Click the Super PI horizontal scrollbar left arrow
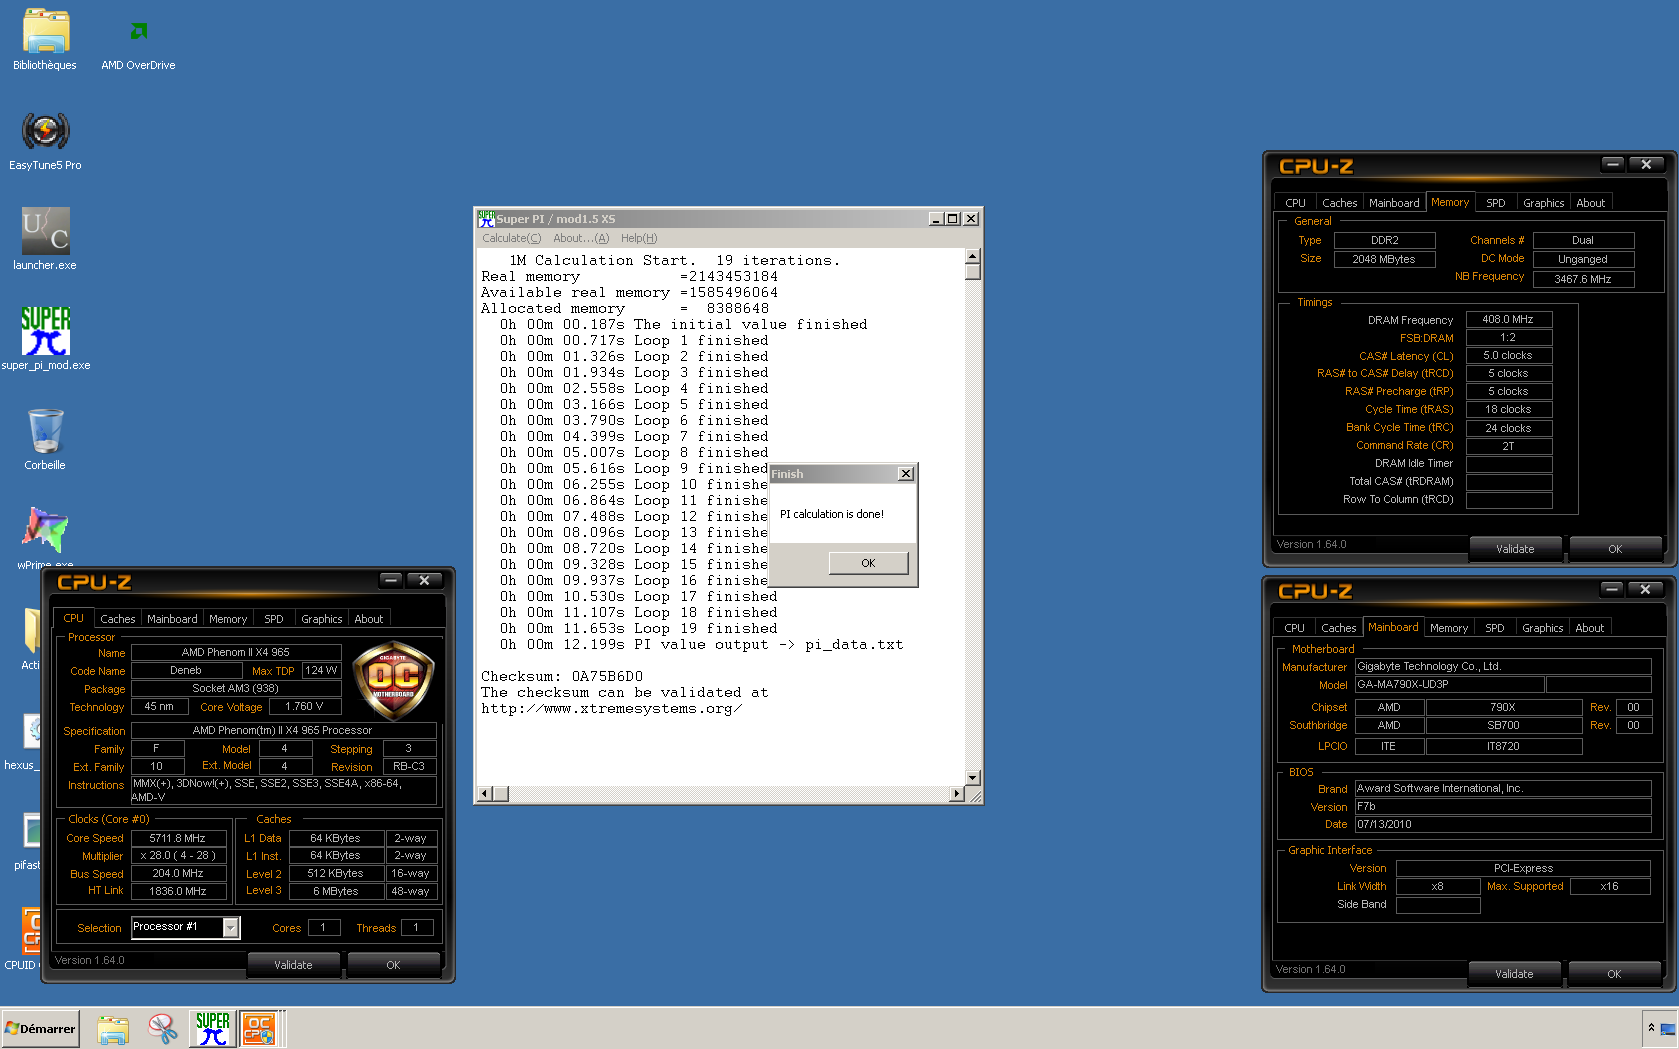 pos(485,794)
